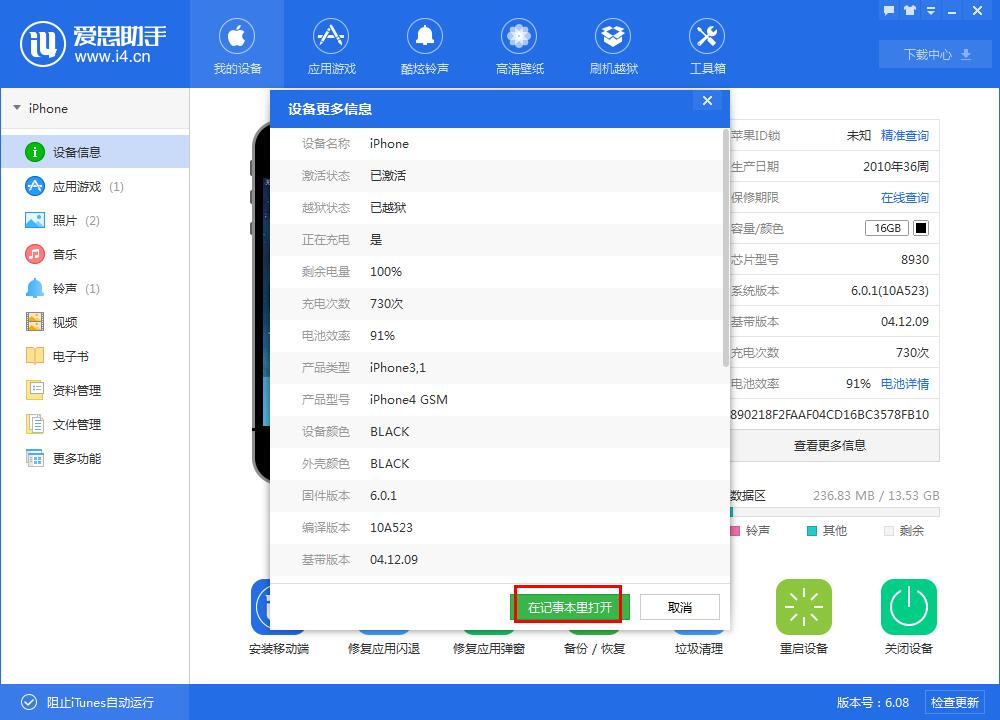Click the black color swatch beside 16GB
This screenshot has height=720, width=1000.
pyautogui.click(x=922, y=228)
